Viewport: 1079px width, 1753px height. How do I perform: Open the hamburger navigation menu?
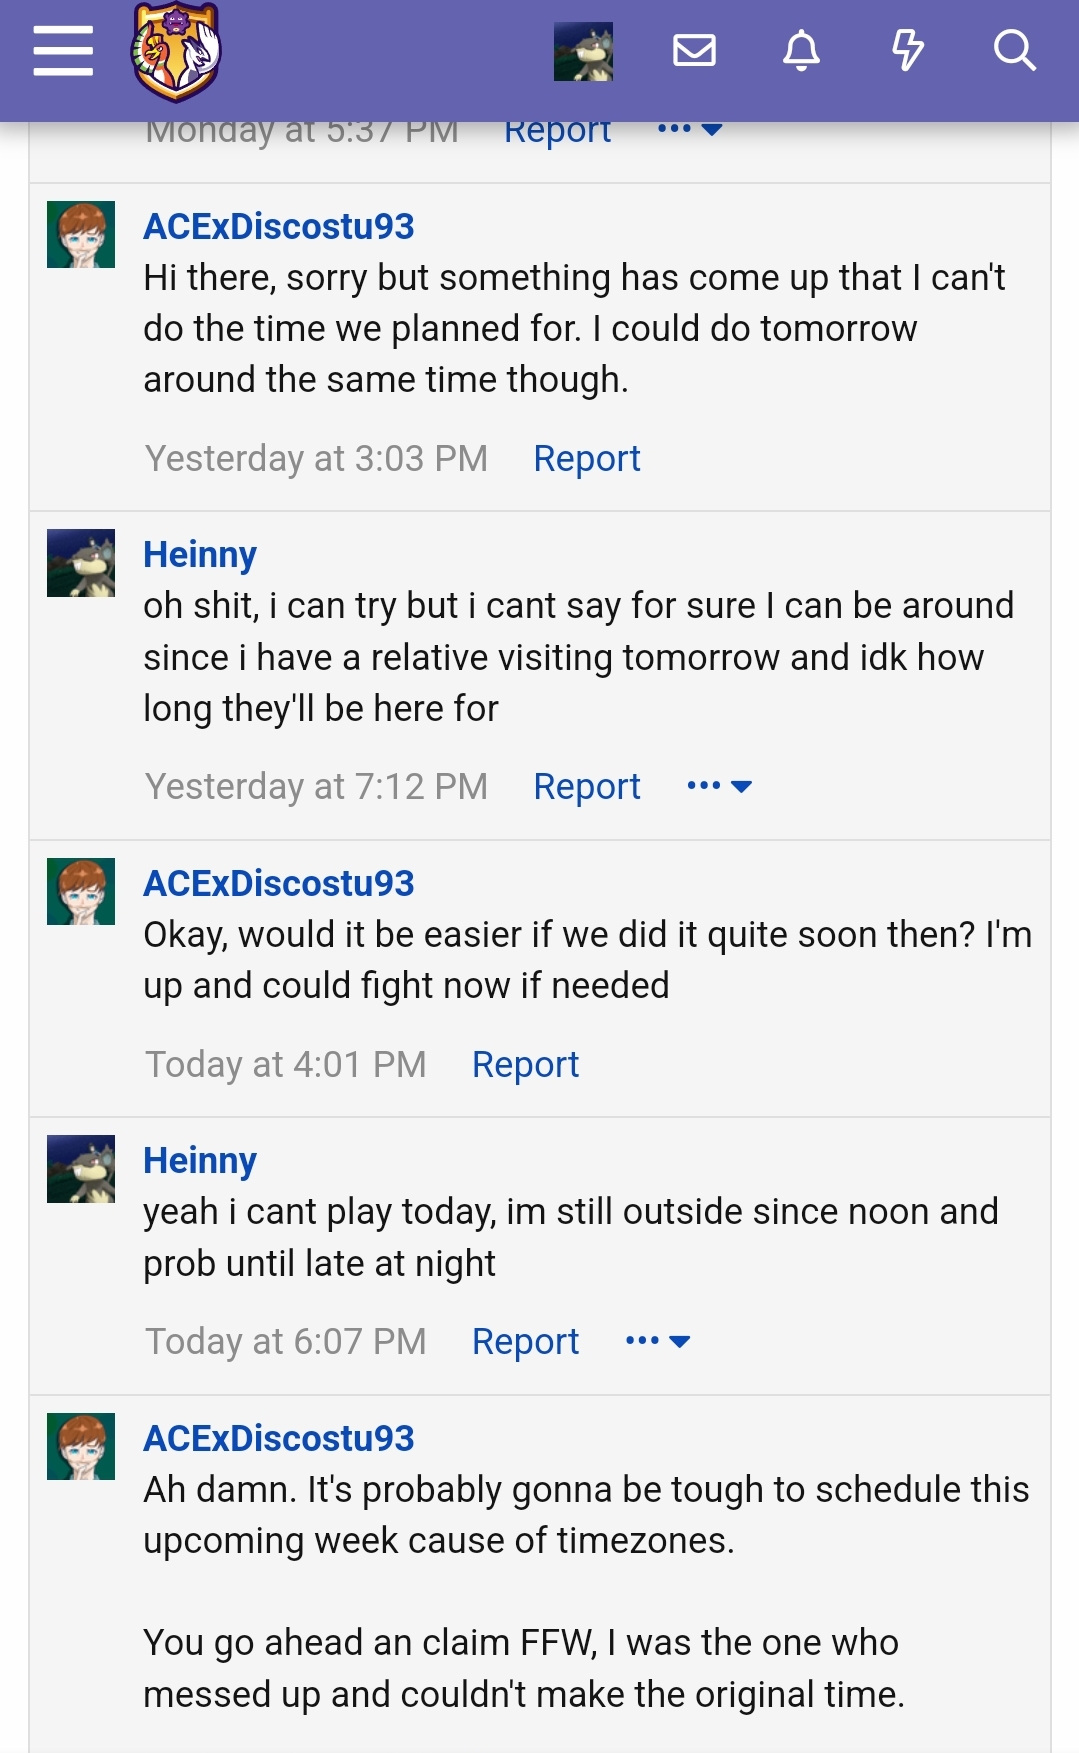point(63,50)
